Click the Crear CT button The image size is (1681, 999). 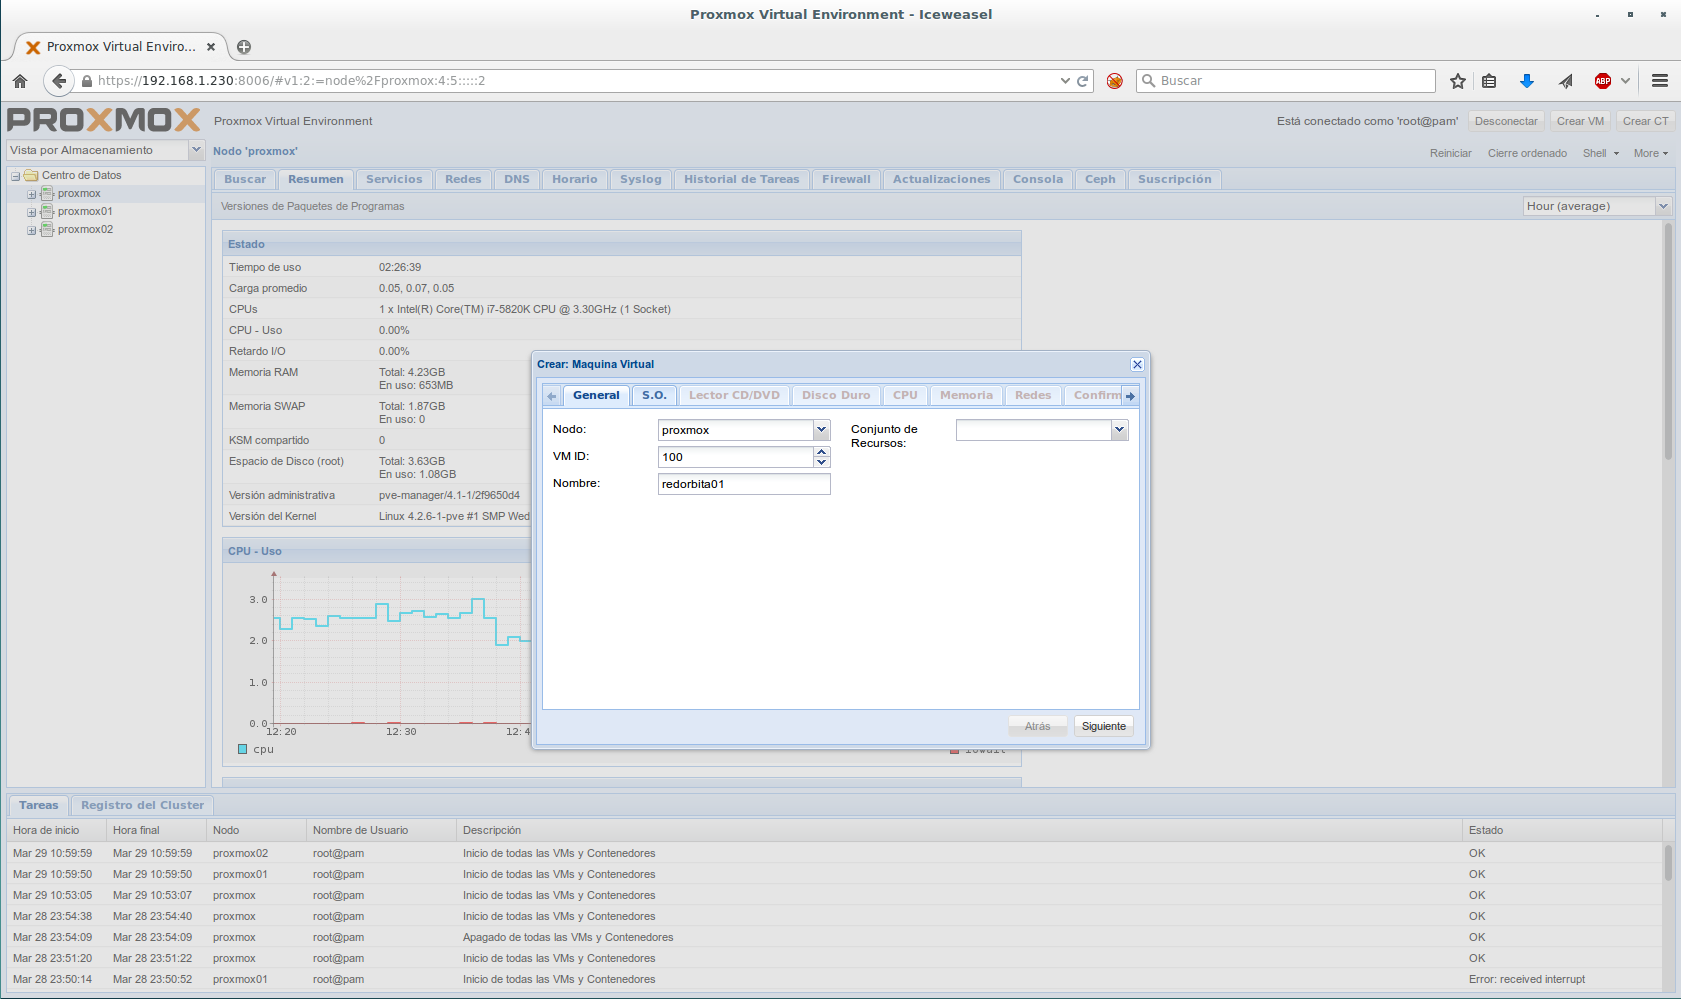1645,121
